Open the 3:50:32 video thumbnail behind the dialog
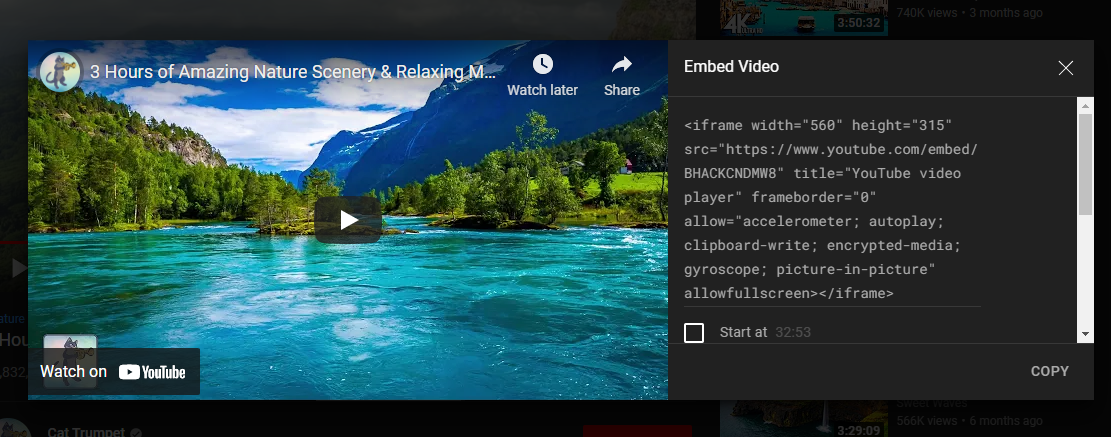The image size is (1111, 437). [803, 18]
